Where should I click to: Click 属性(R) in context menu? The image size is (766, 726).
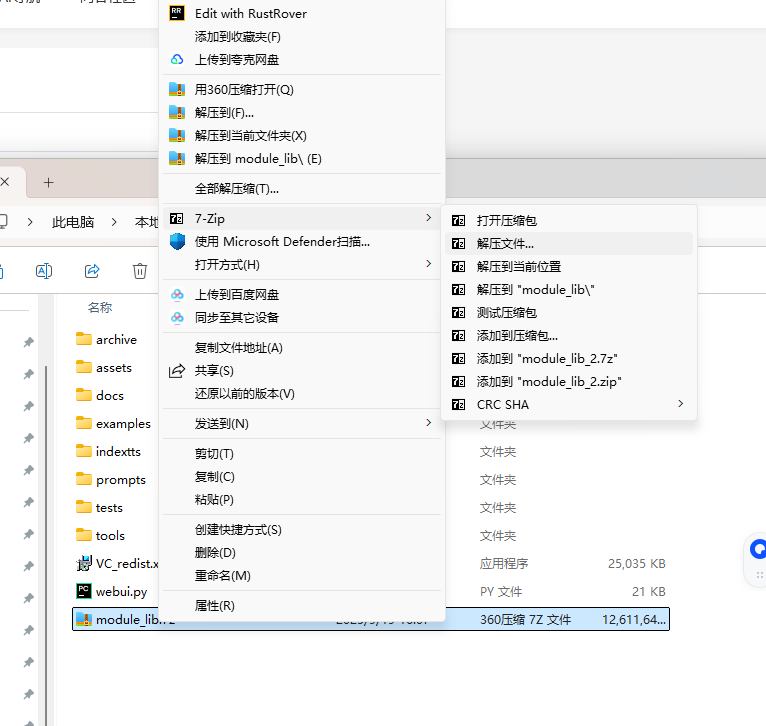(x=214, y=605)
